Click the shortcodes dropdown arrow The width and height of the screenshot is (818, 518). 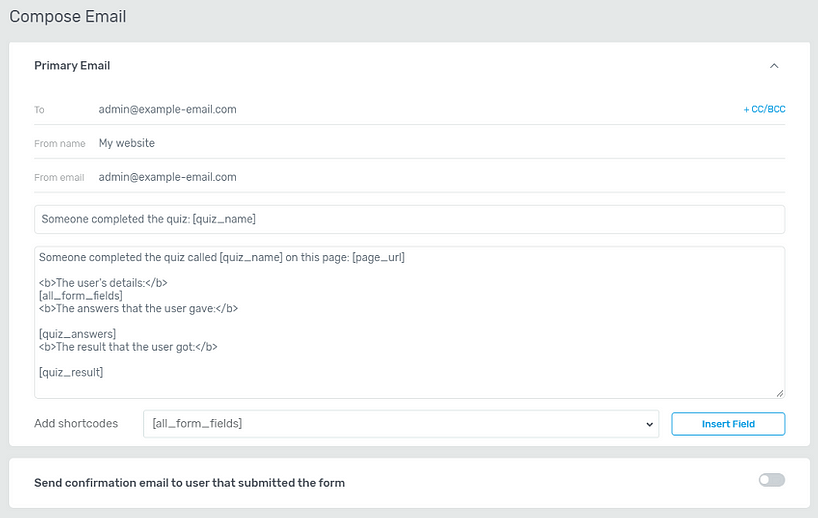point(649,424)
